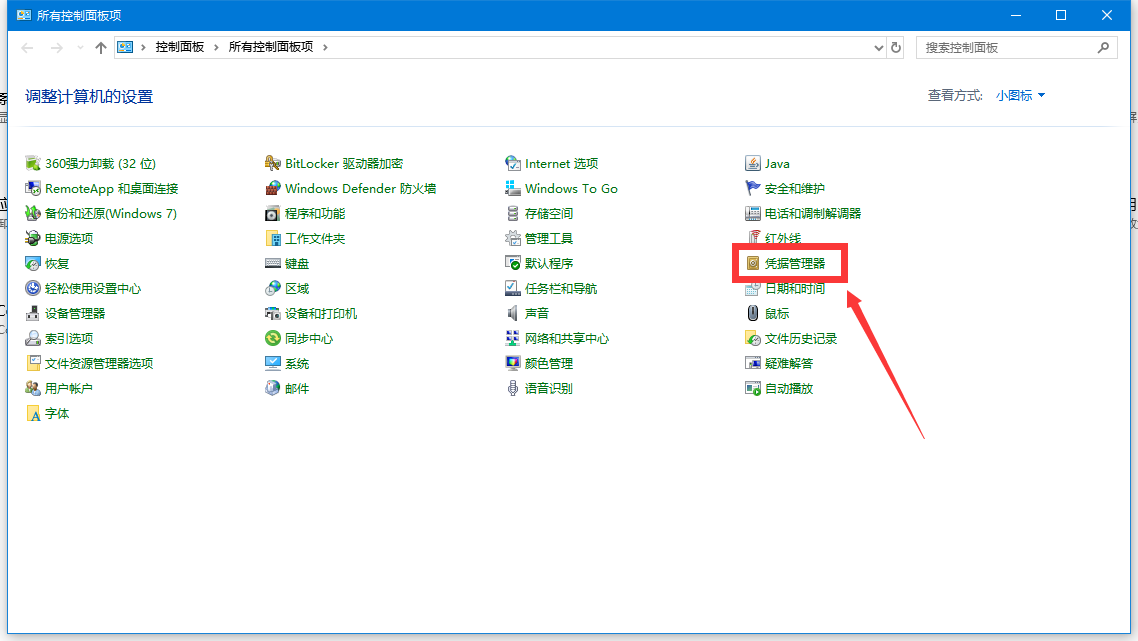Viewport: 1138px width, 641px height.
Task: Open the 电源选项 icon
Action: [33, 238]
